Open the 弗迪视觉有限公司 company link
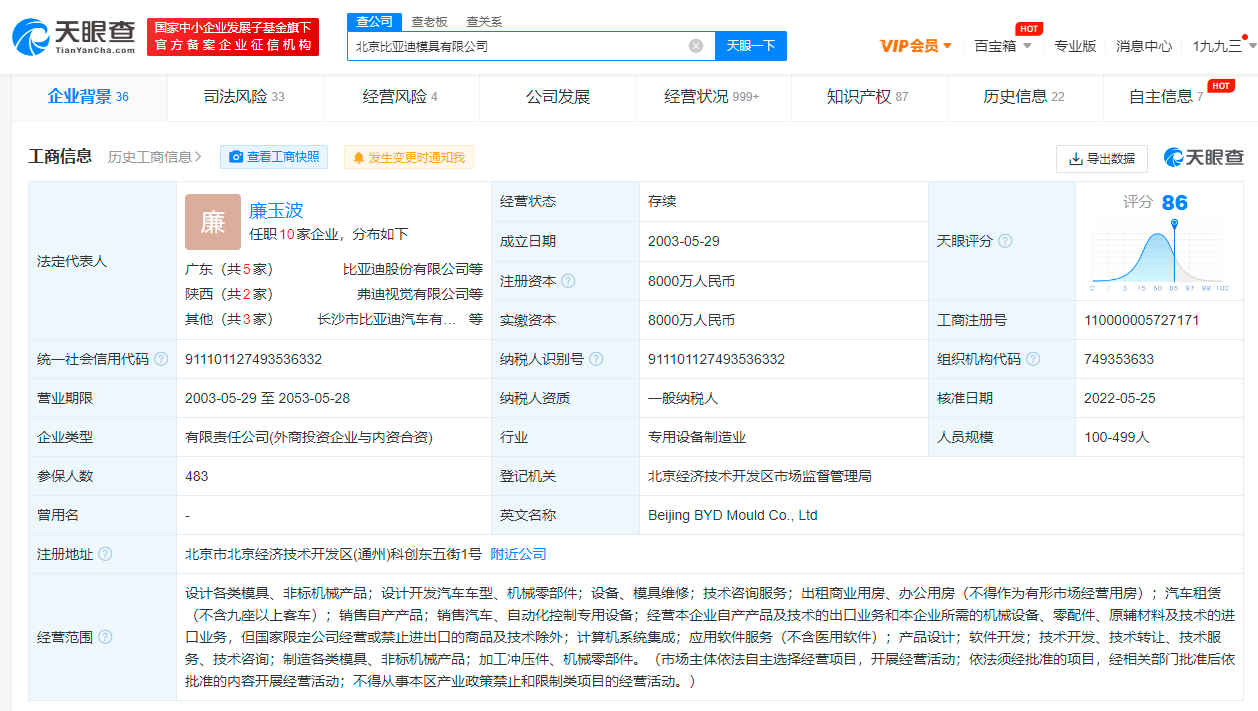The height and width of the screenshot is (711, 1258). coord(413,294)
